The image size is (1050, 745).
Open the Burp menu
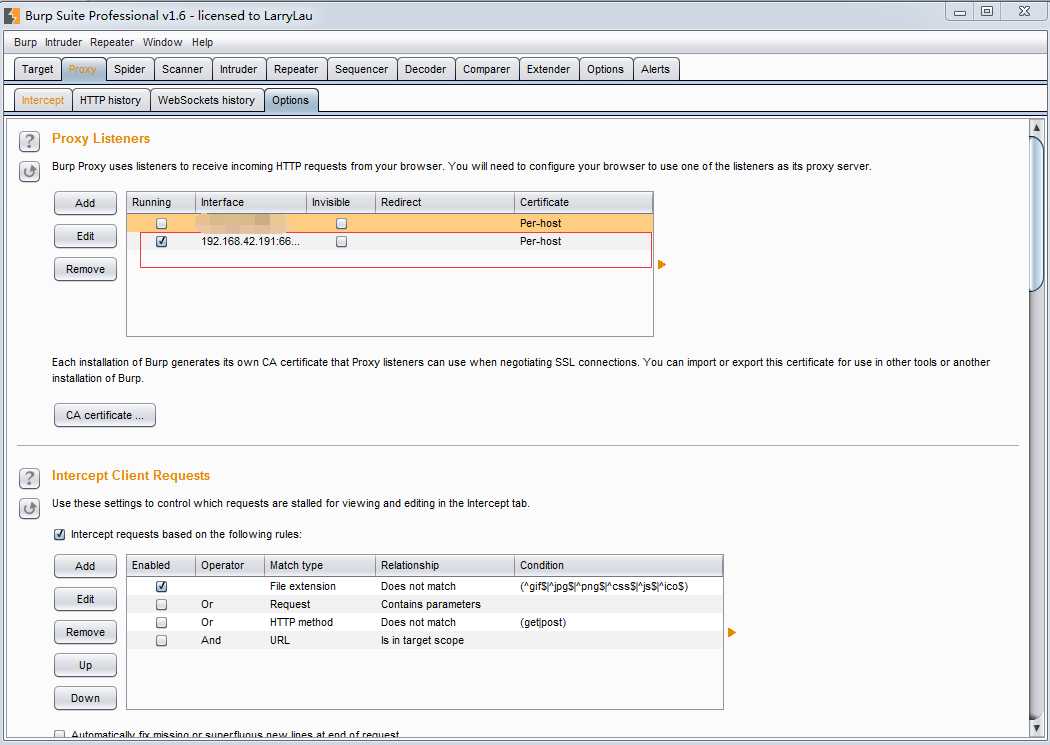[x=25, y=42]
